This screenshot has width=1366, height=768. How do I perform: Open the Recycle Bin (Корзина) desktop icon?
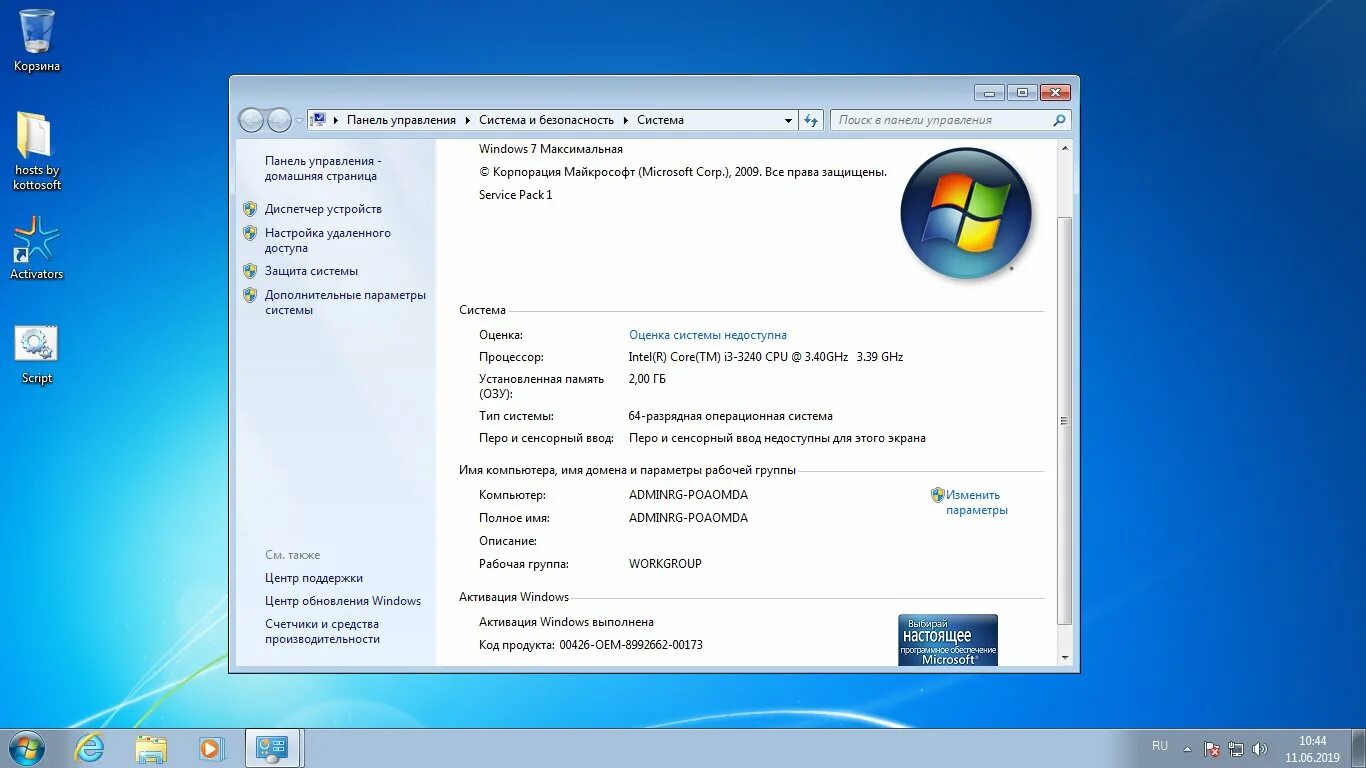coord(37,40)
